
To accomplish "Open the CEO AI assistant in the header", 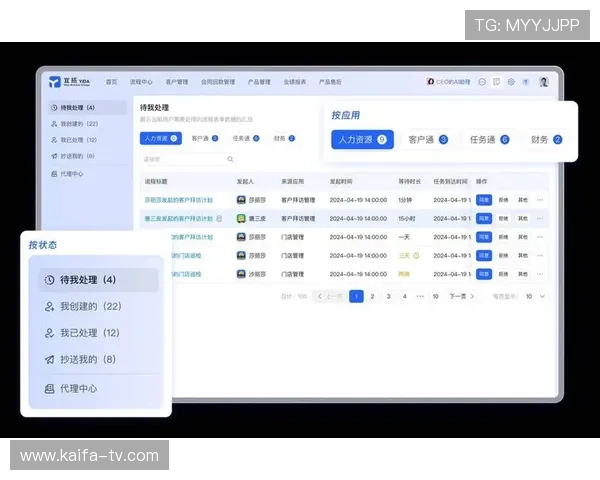I will (448, 82).
